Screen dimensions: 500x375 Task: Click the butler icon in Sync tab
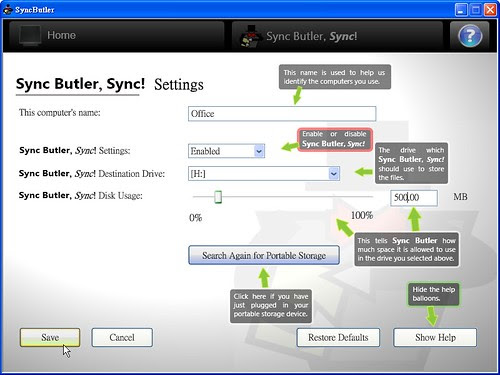pos(250,36)
